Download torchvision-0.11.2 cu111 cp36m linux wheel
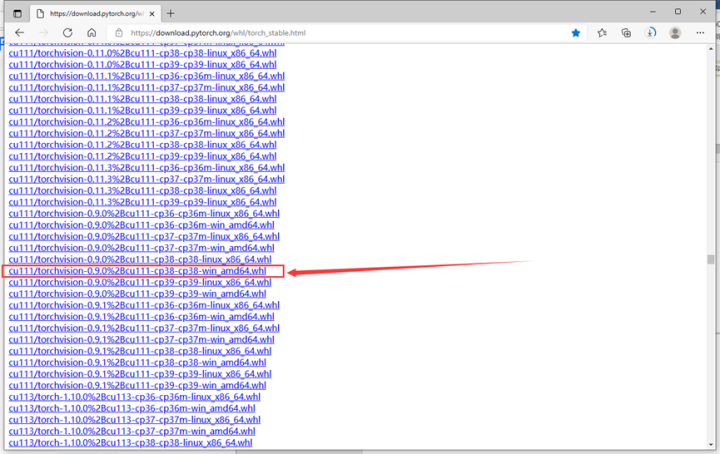The height and width of the screenshot is (454, 720). point(146,122)
